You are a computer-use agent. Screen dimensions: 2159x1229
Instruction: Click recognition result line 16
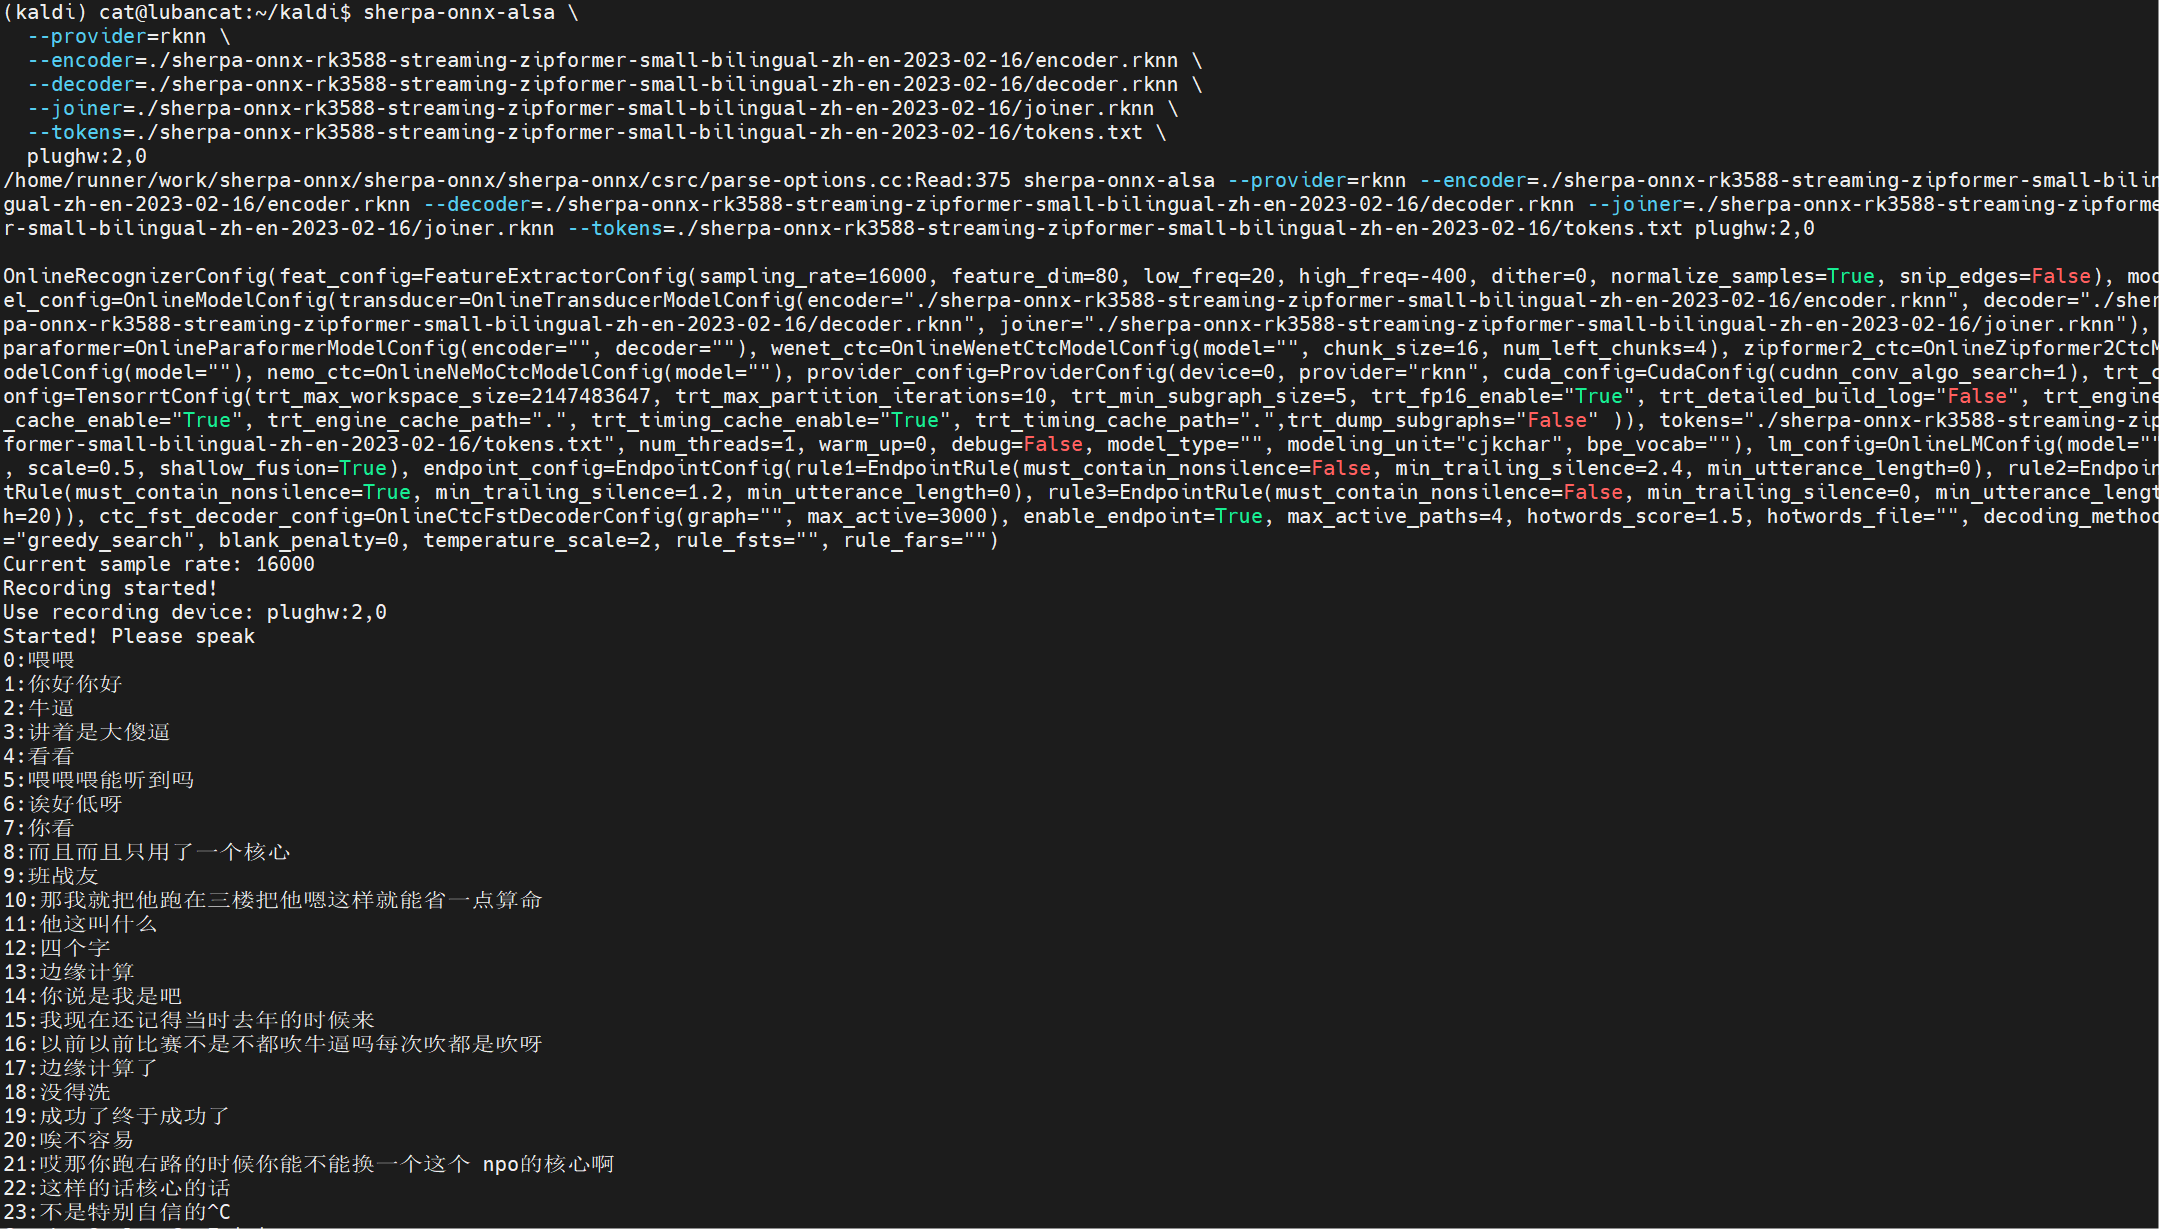pos(272,1044)
